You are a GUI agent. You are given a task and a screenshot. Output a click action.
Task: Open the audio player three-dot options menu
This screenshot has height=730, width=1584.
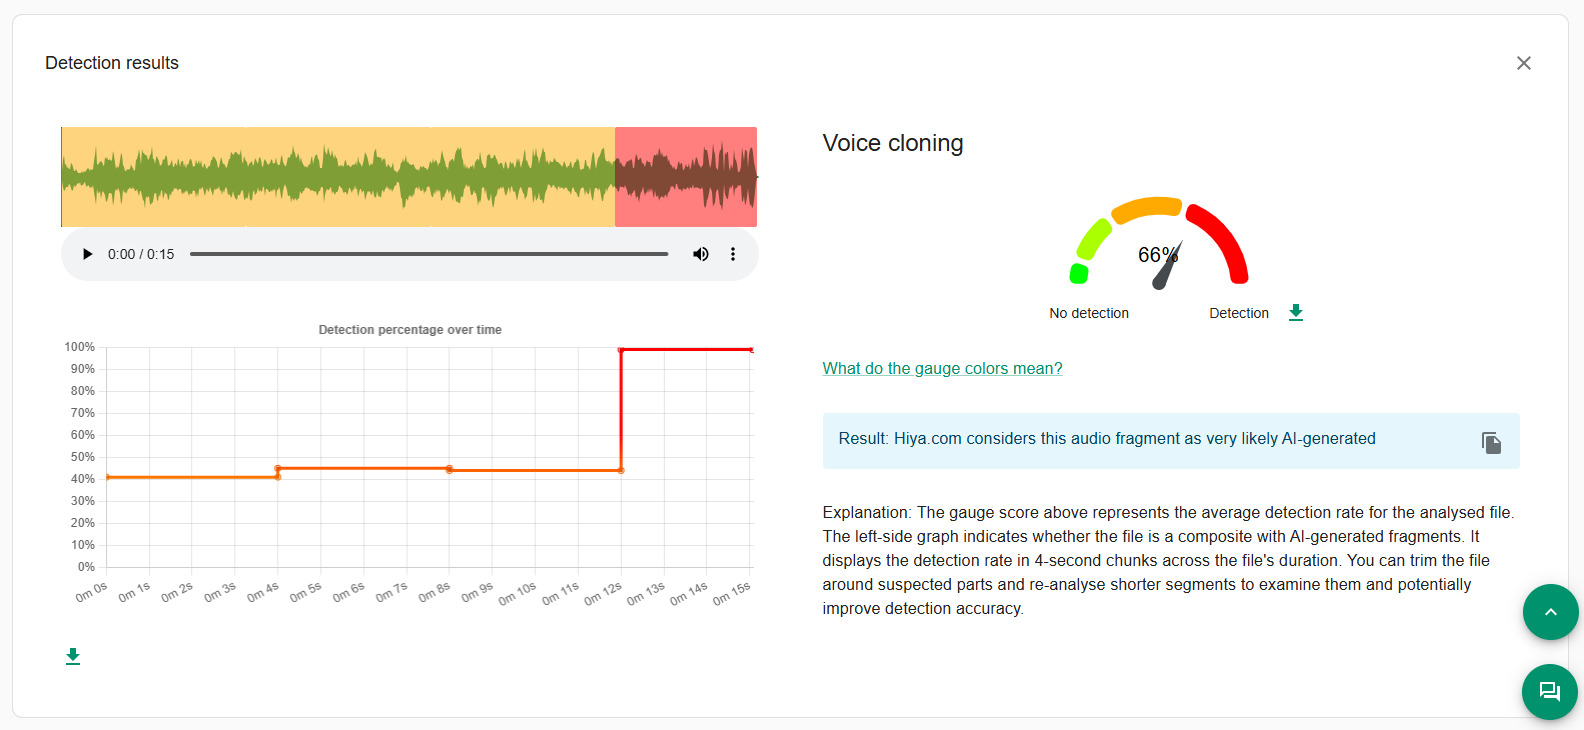coord(733,254)
